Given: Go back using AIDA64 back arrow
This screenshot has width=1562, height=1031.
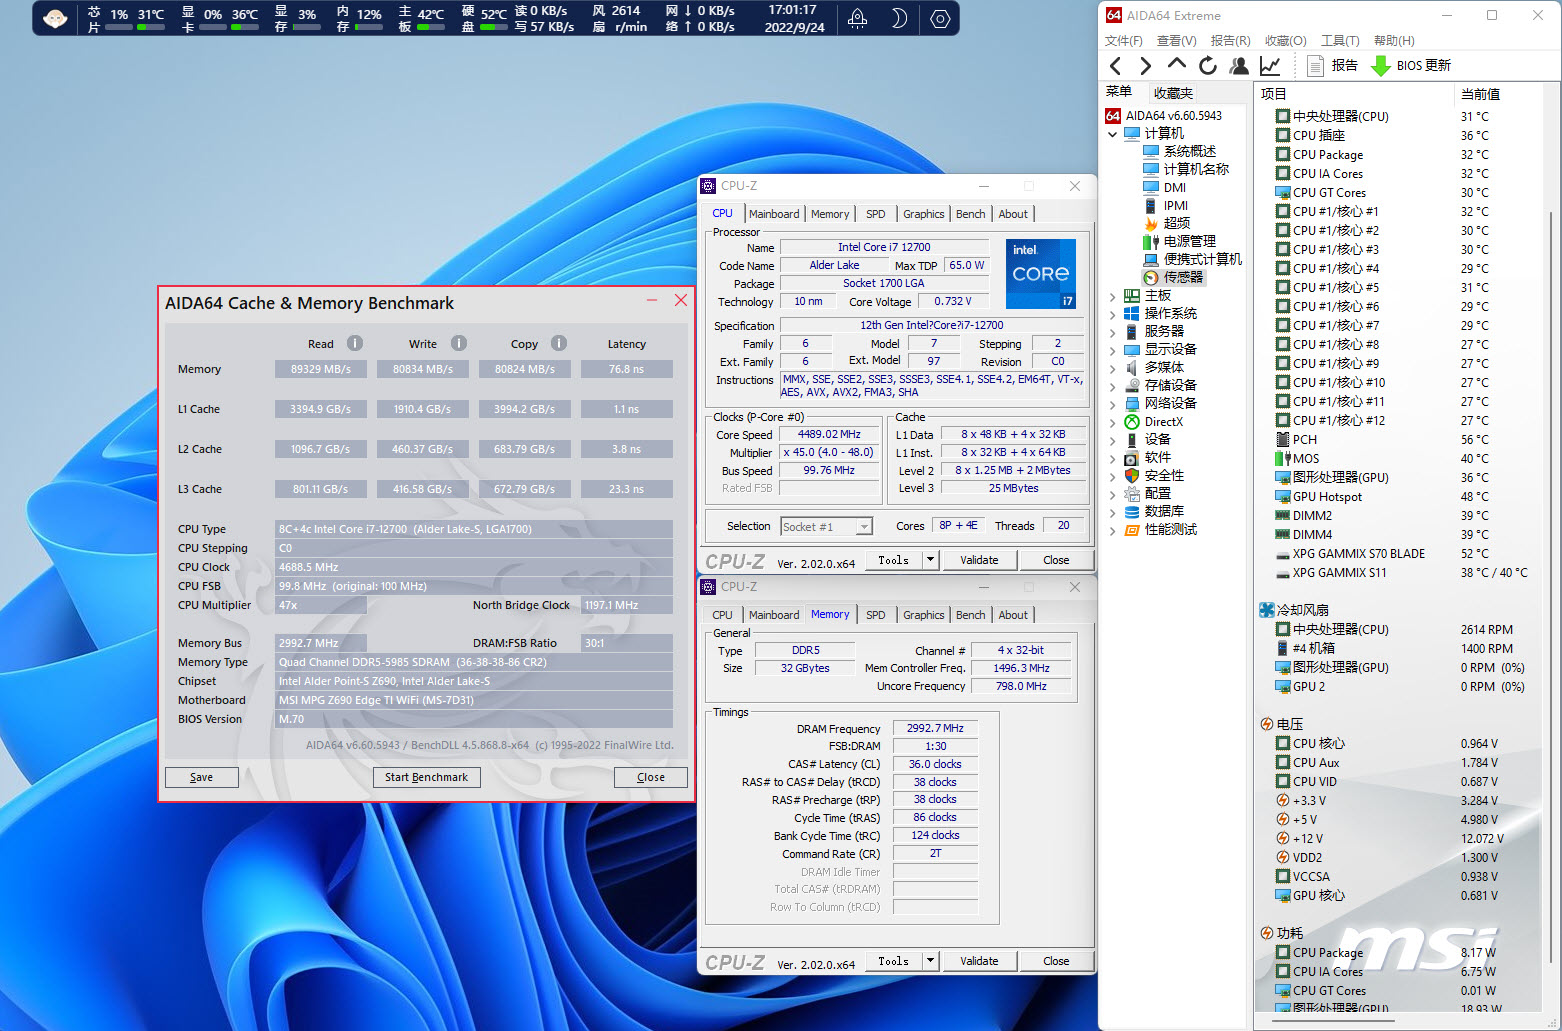Looking at the screenshot, I should coord(1116,66).
